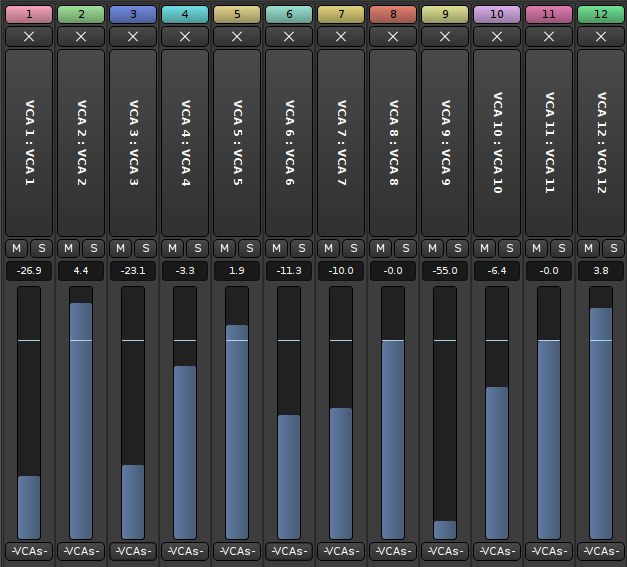The height and width of the screenshot is (567, 627).
Task: Click the X icon on VCA 1 strip
Action: pos(29,36)
